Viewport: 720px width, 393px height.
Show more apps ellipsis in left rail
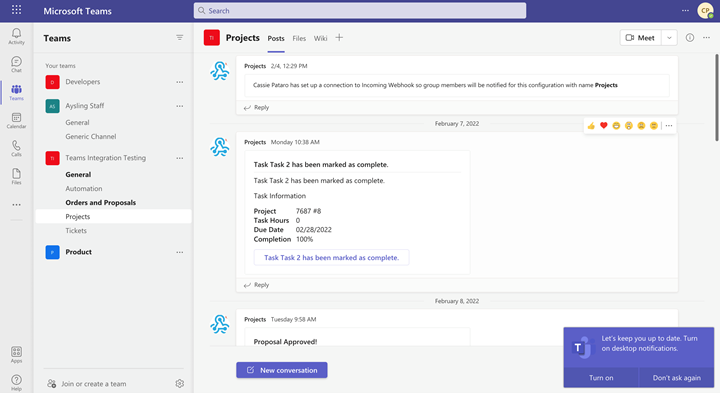pos(17,205)
